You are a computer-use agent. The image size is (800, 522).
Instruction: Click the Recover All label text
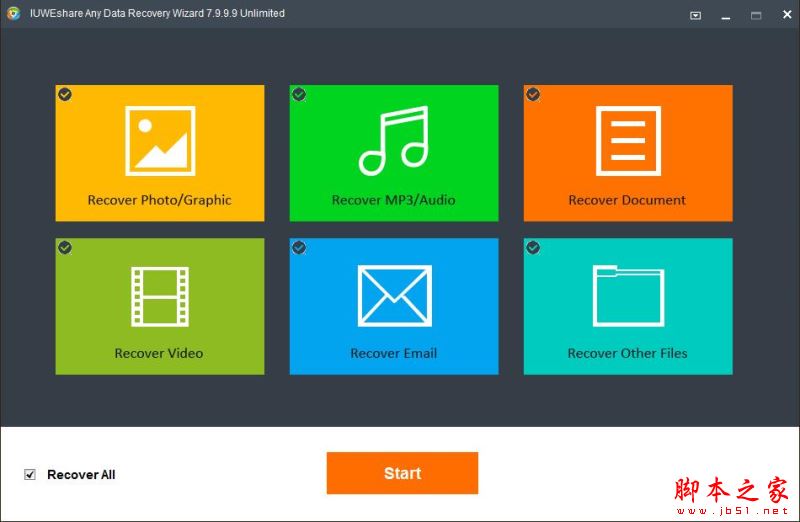pos(81,475)
